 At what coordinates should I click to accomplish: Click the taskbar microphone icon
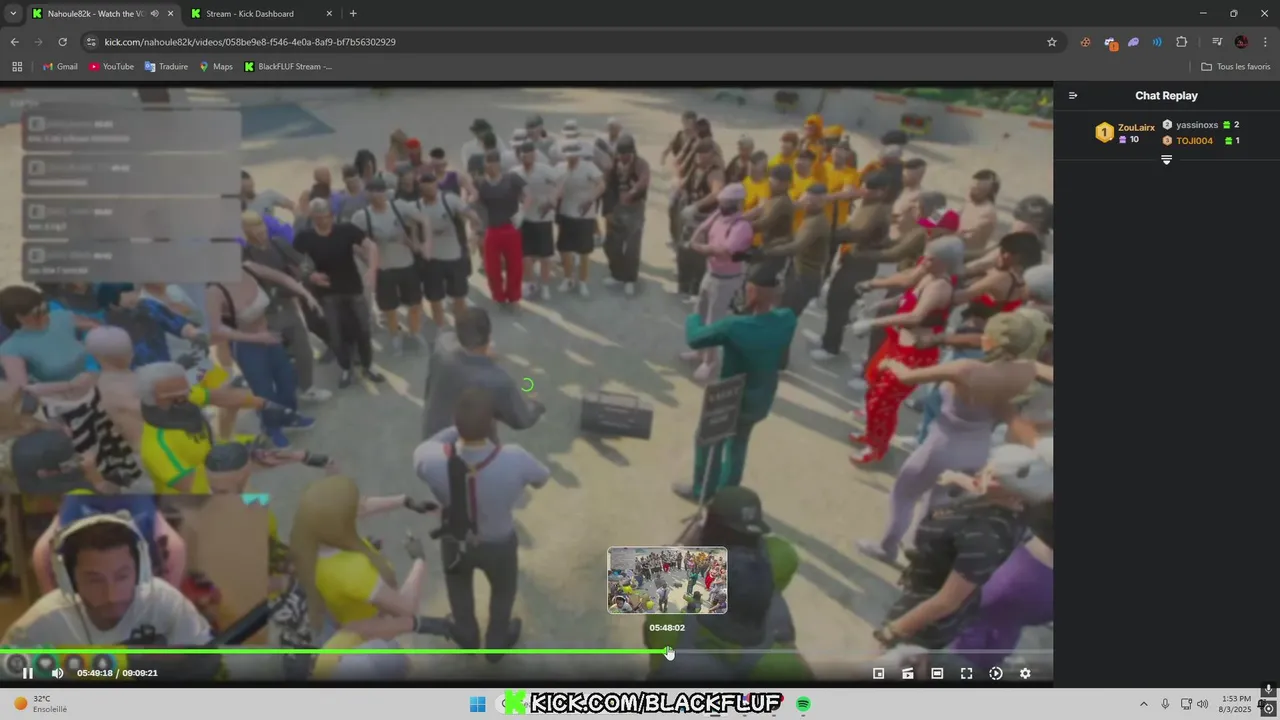click(x=1165, y=704)
